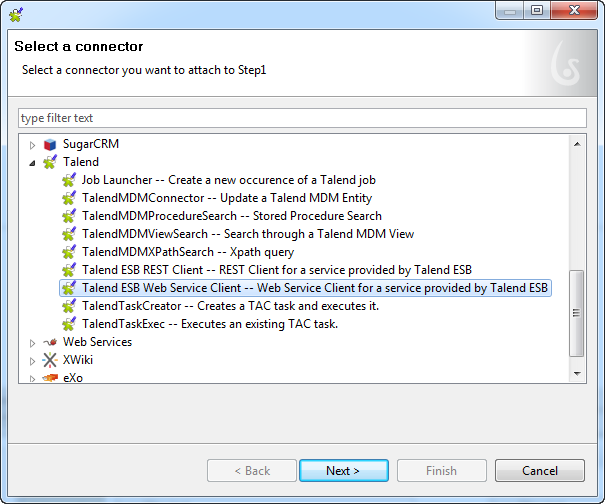Expand the XWiki tree node

pyautogui.click(x=32, y=360)
